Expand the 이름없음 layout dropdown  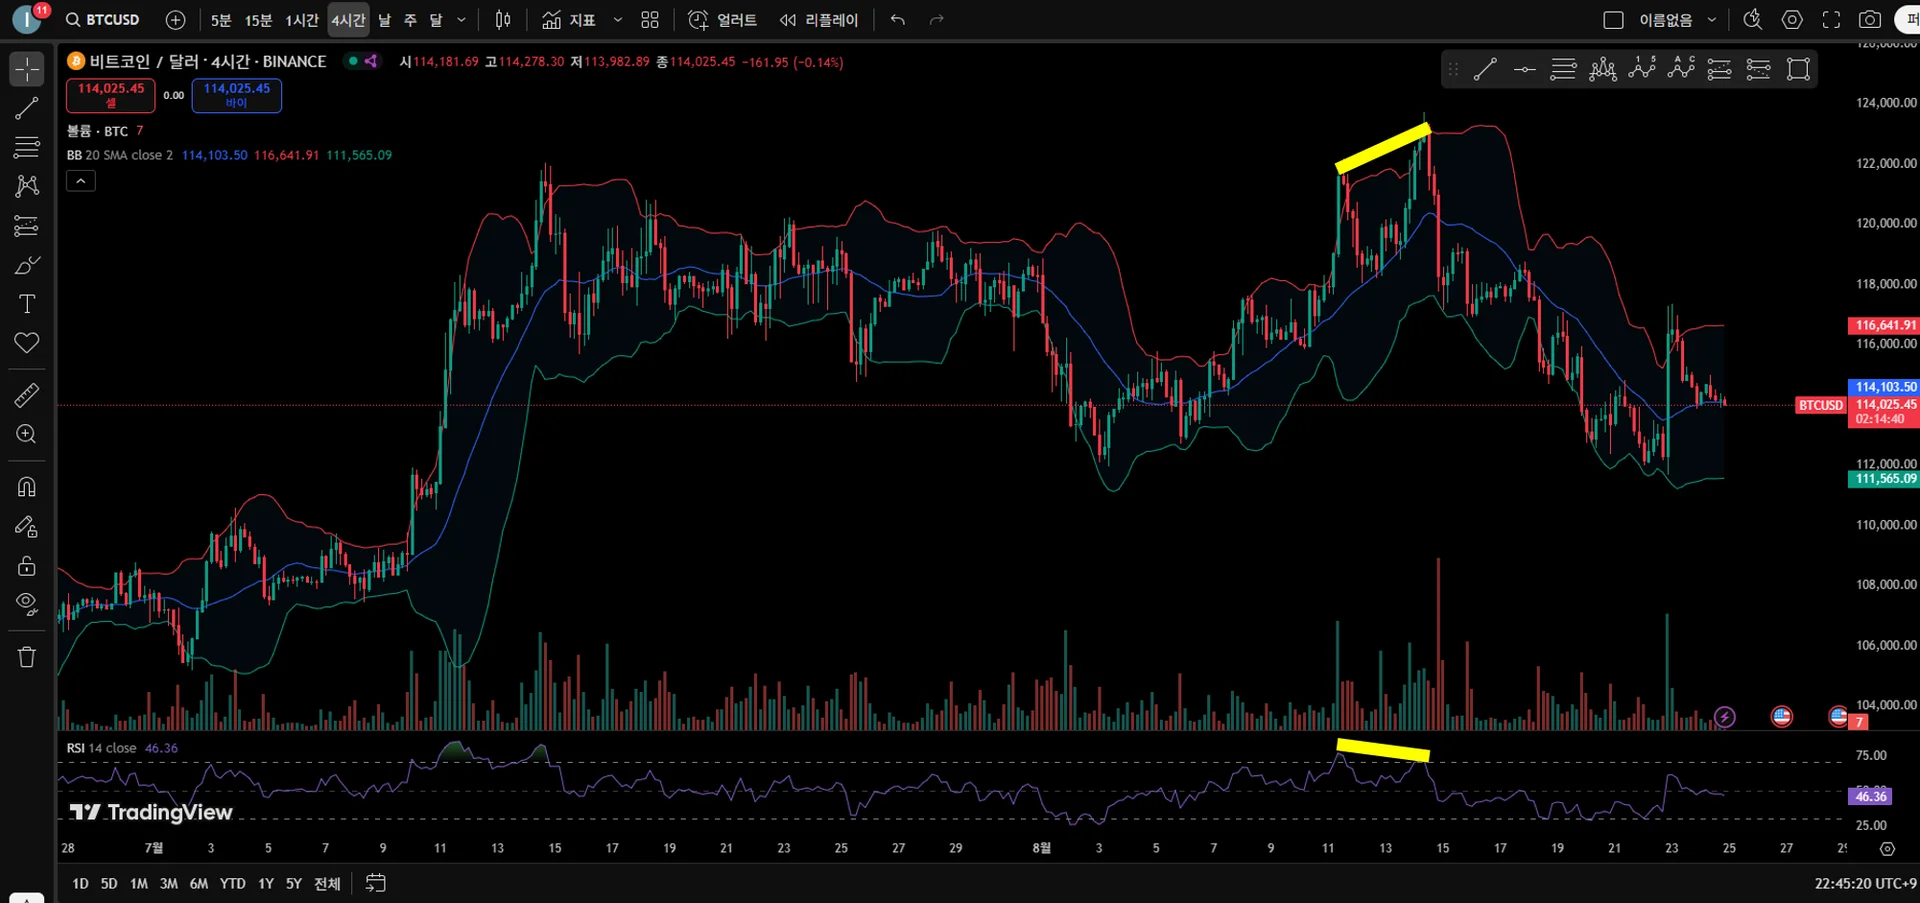point(1711,20)
